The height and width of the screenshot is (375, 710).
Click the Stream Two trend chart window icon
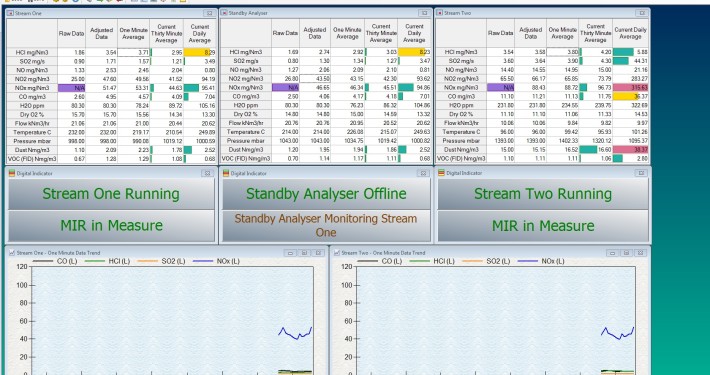coord(337,253)
